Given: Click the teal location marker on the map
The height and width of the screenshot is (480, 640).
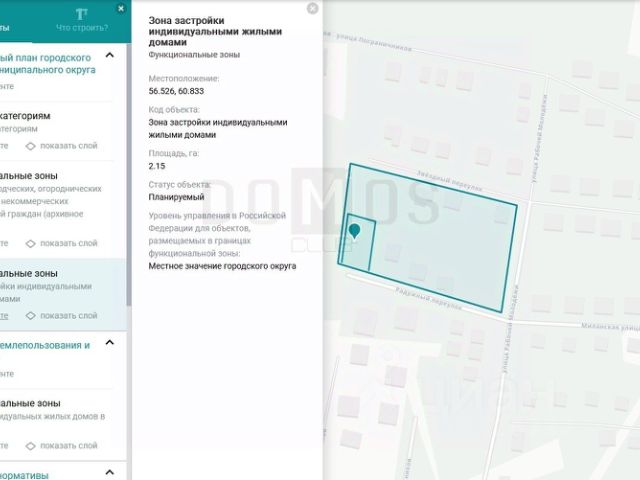Looking at the screenshot, I should (x=355, y=231).
